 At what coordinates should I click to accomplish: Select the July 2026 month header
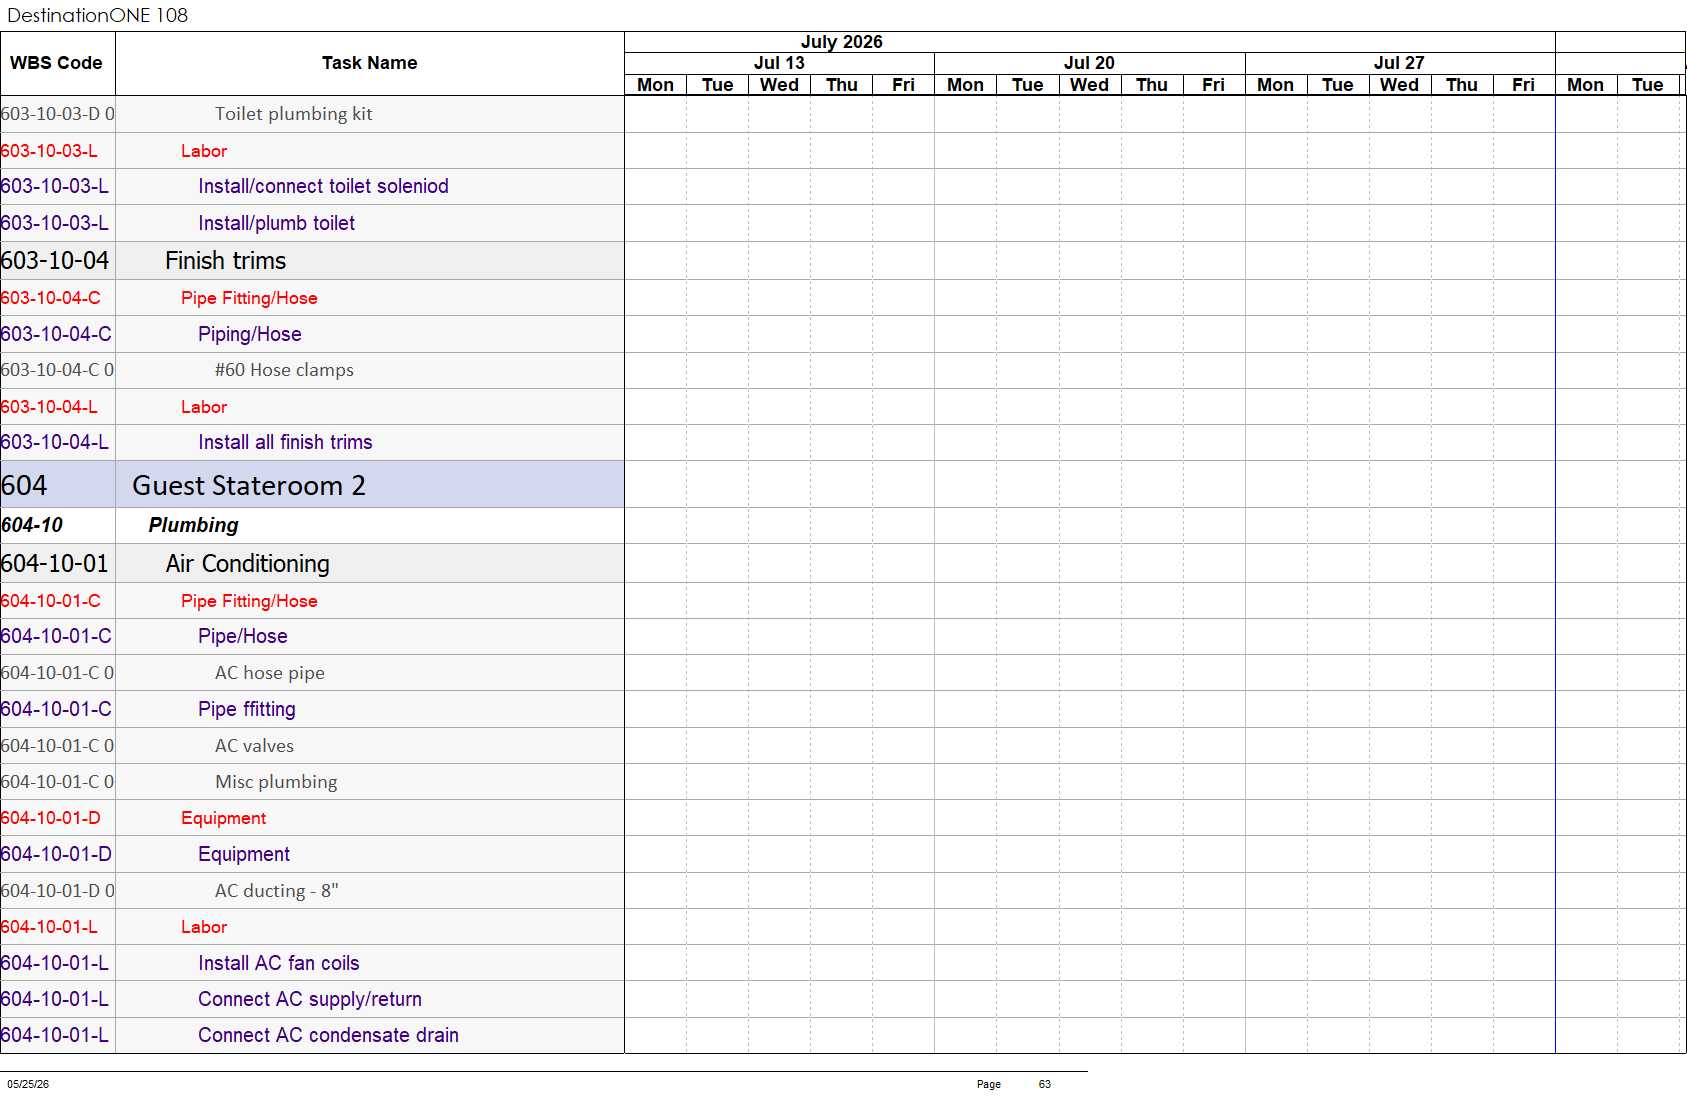click(x=841, y=42)
